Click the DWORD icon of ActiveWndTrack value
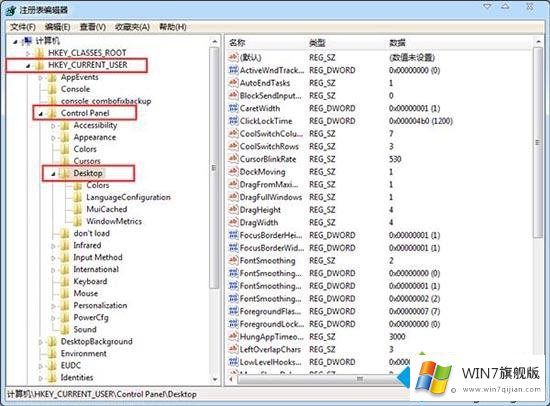 coord(233,69)
